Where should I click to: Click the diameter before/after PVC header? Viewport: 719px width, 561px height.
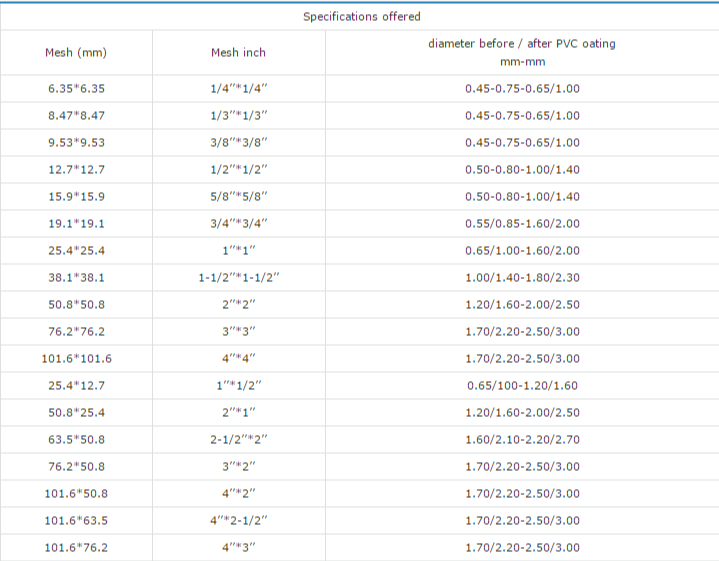[x=521, y=52]
